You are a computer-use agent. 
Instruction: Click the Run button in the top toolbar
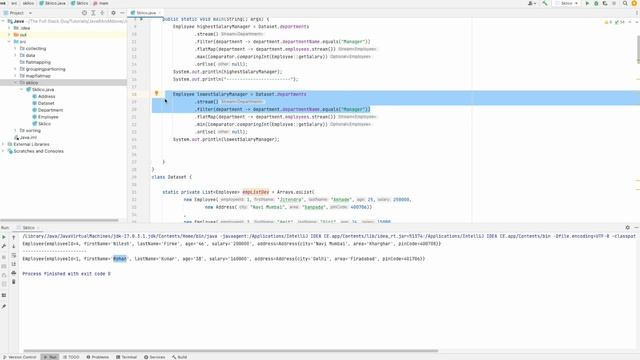(587, 3)
